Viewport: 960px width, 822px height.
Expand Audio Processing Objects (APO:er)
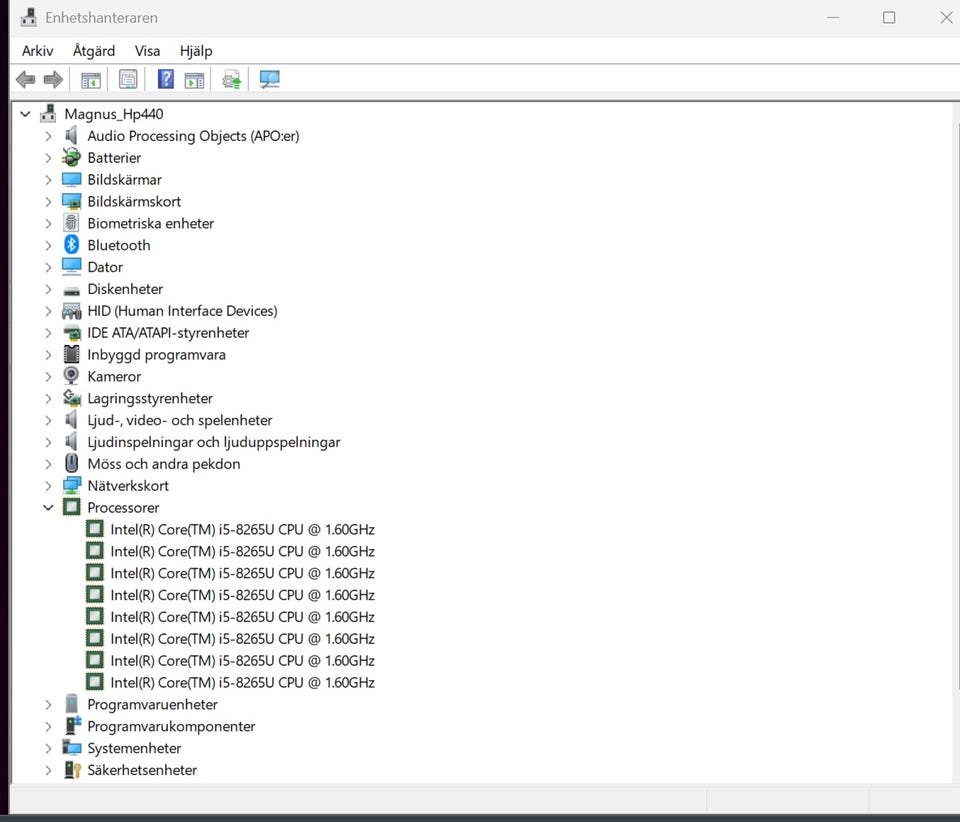coord(48,136)
